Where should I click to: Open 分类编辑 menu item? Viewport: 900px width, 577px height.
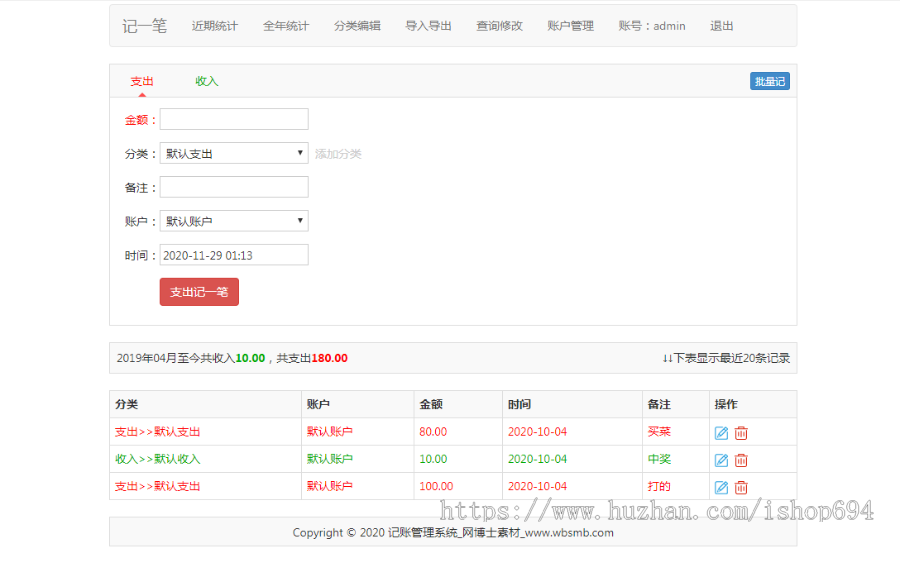coord(357,26)
